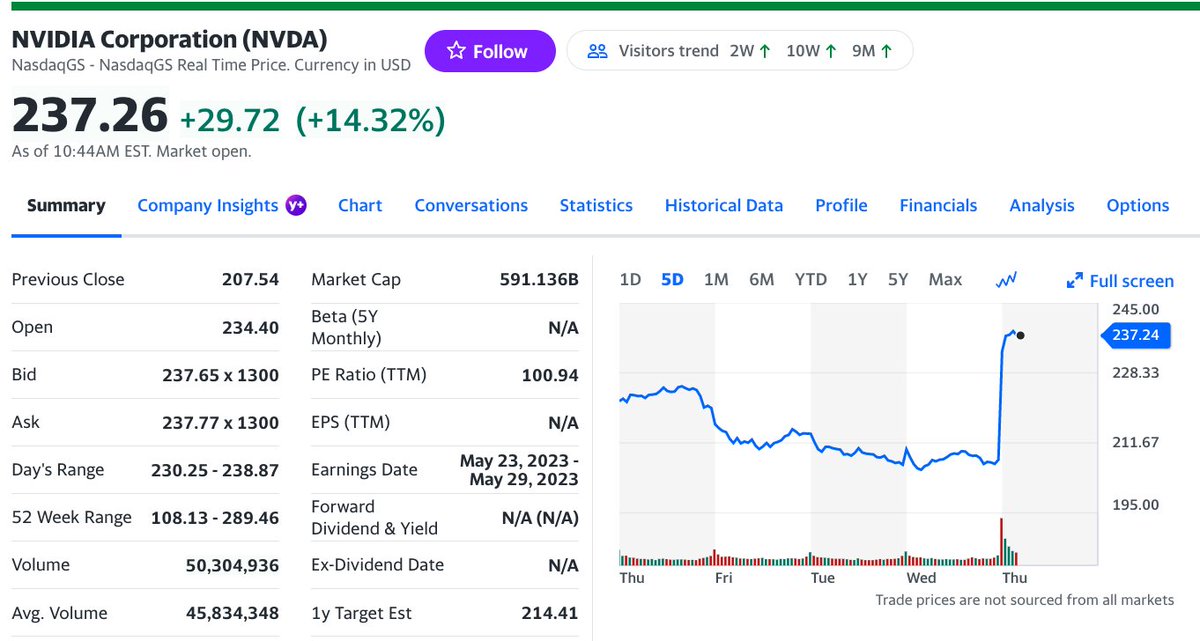Click the Open value 234.40
Viewport: 1200px width, 641px height.
tap(250, 327)
